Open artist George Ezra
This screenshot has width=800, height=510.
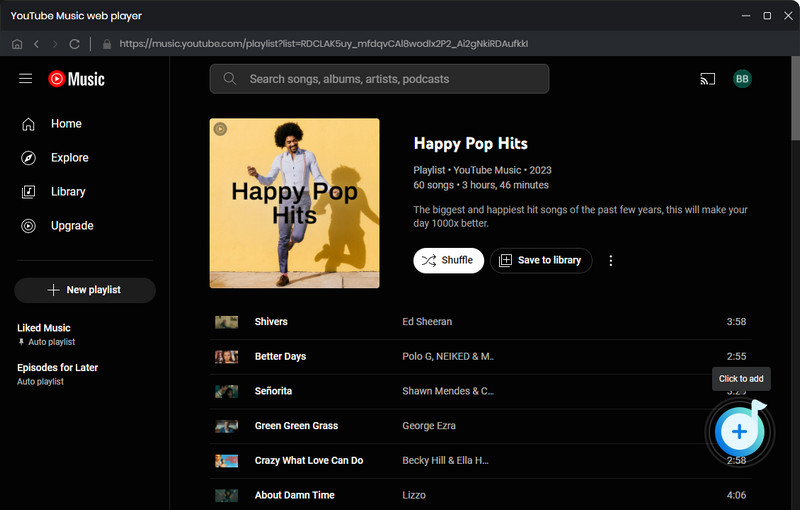point(429,426)
